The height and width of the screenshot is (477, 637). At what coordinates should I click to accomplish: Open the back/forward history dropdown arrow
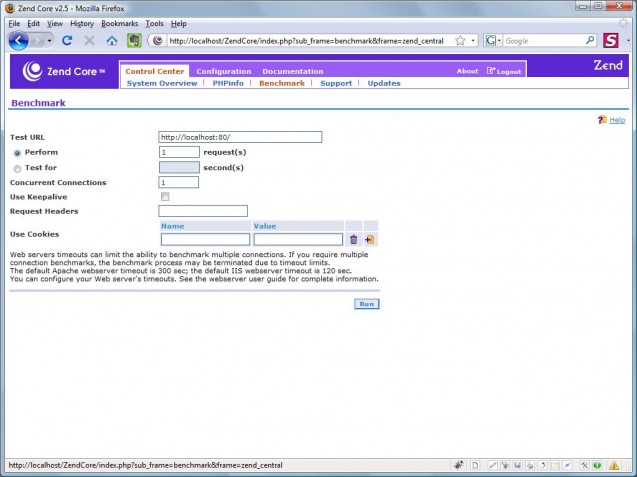pyautogui.click(x=49, y=41)
